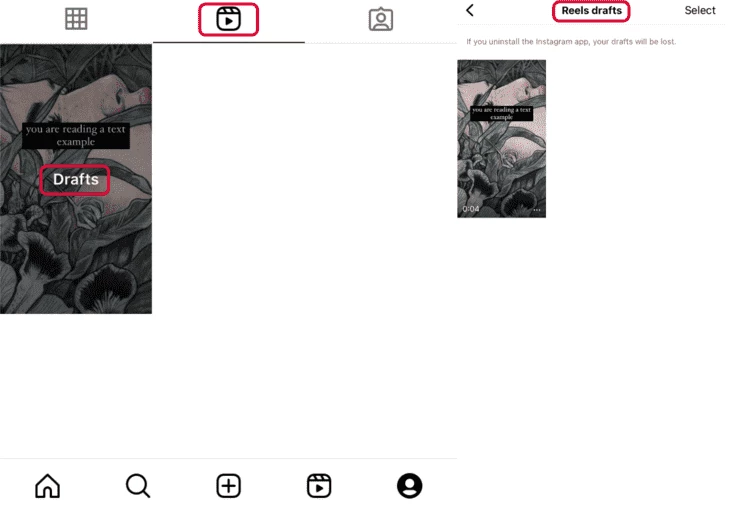Screen dimensions: 730x515
Task: Open the Search magnifier icon
Action: pos(138,486)
